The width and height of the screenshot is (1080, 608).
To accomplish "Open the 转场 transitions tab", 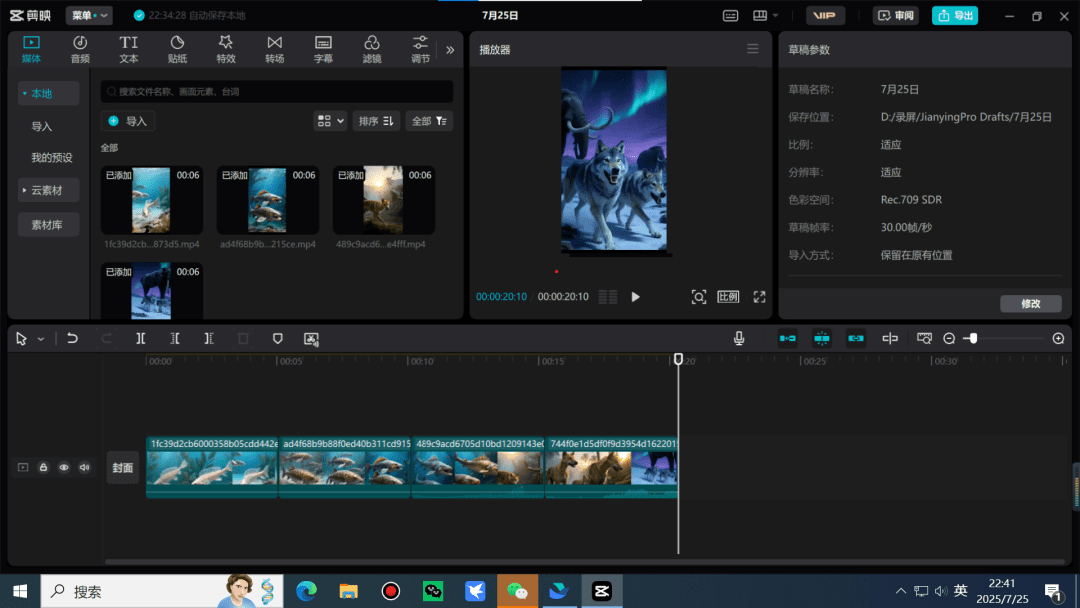I will 275,50.
